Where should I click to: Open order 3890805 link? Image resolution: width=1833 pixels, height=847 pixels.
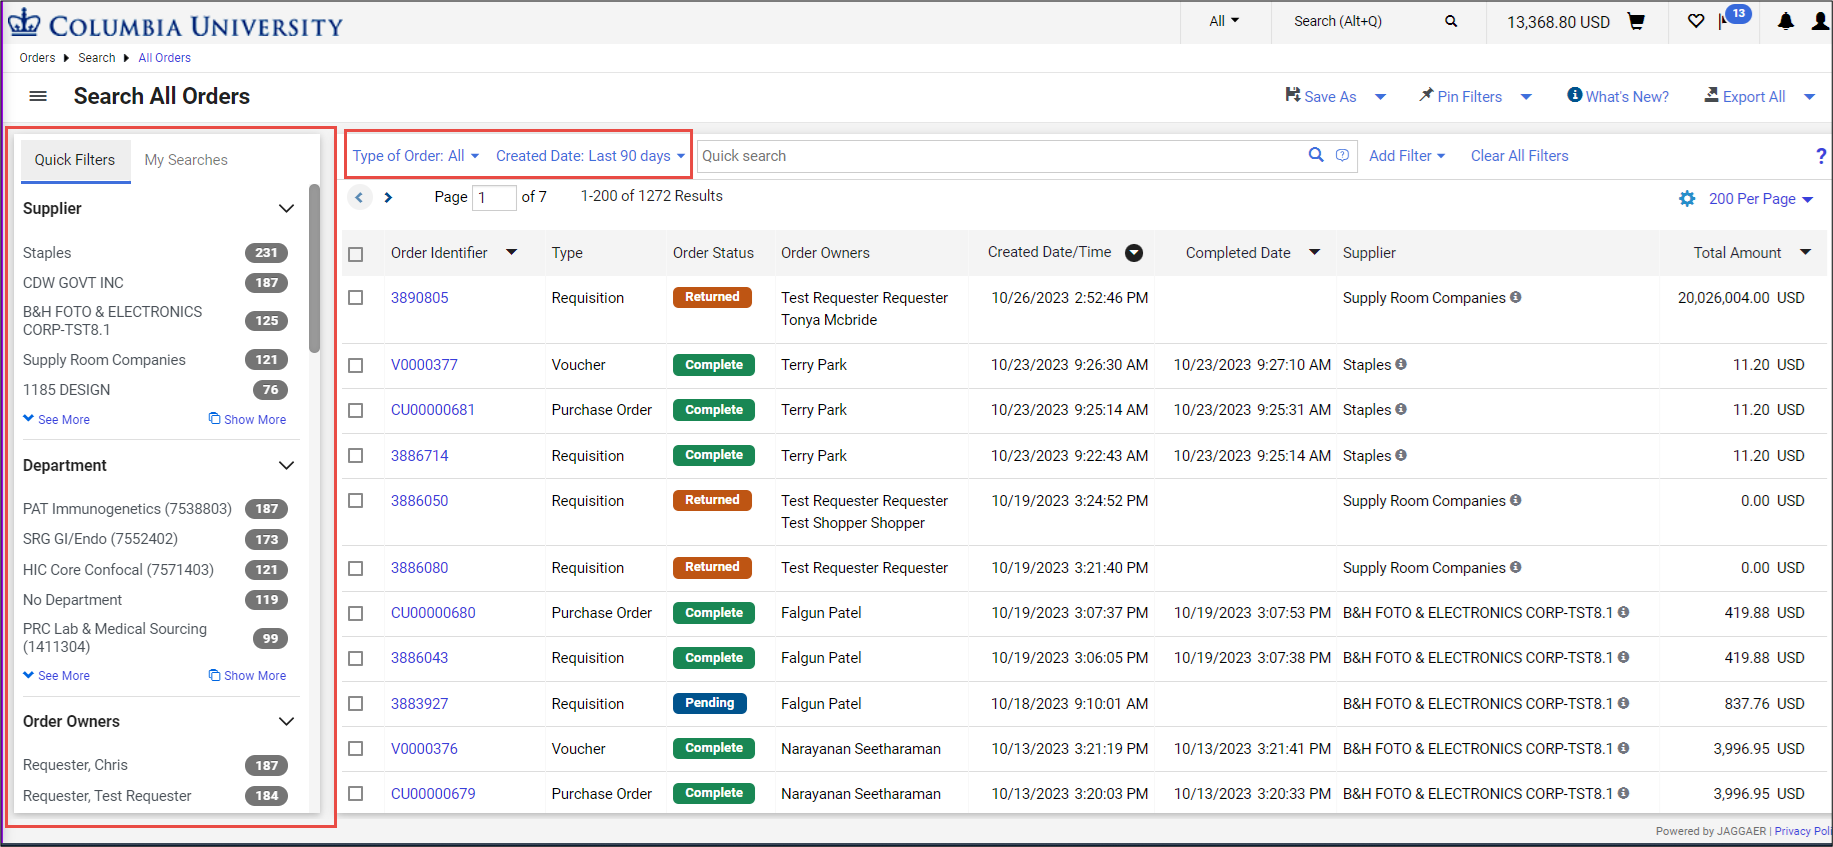click(419, 298)
